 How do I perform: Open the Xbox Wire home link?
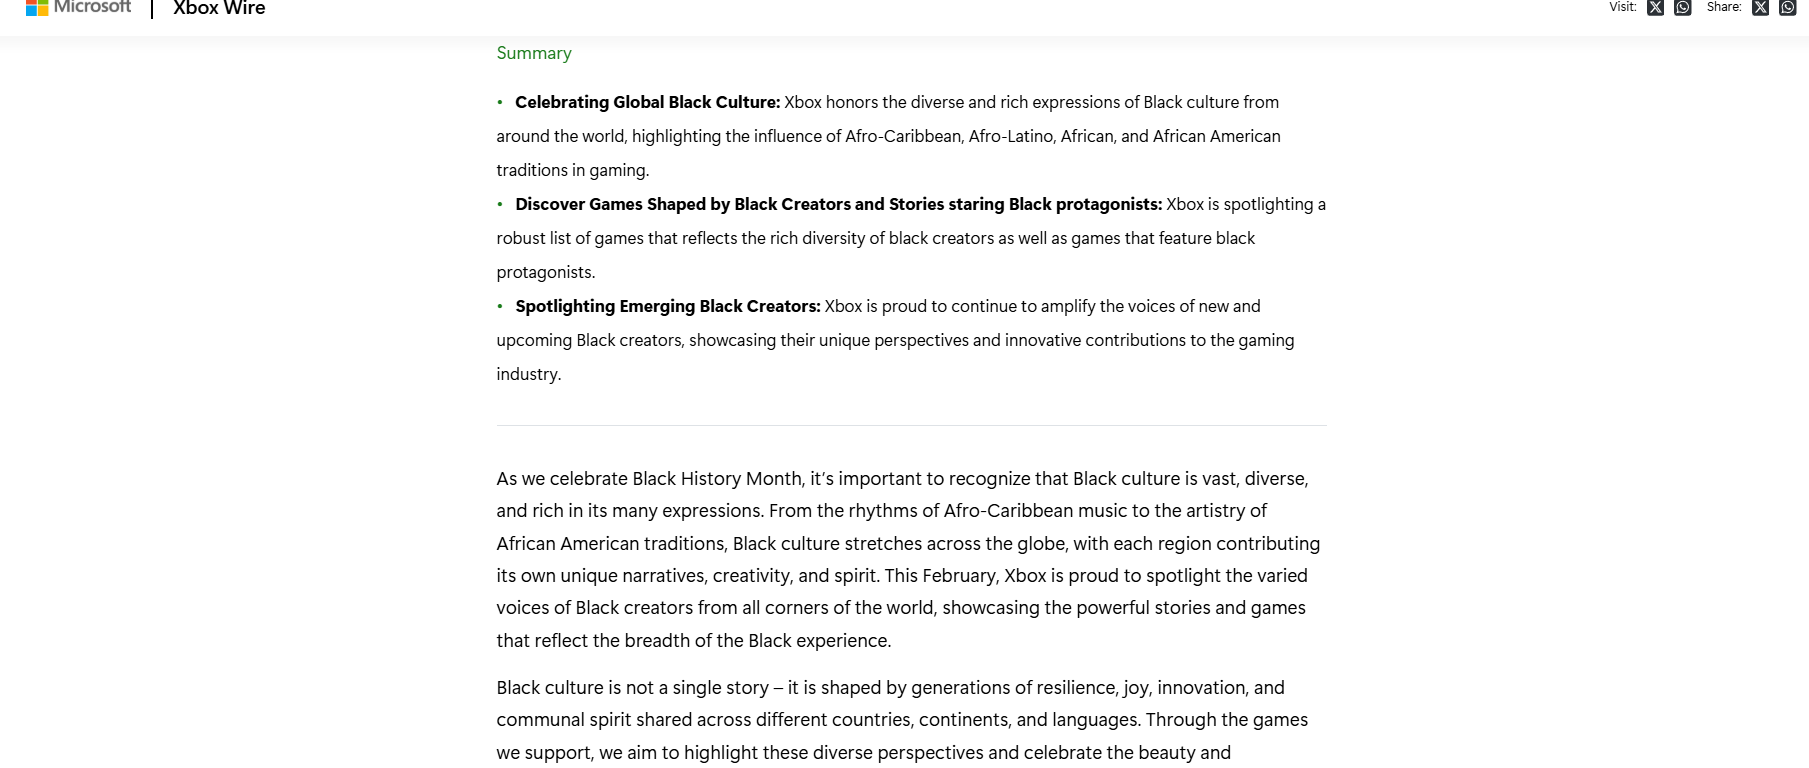pos(219,8)
